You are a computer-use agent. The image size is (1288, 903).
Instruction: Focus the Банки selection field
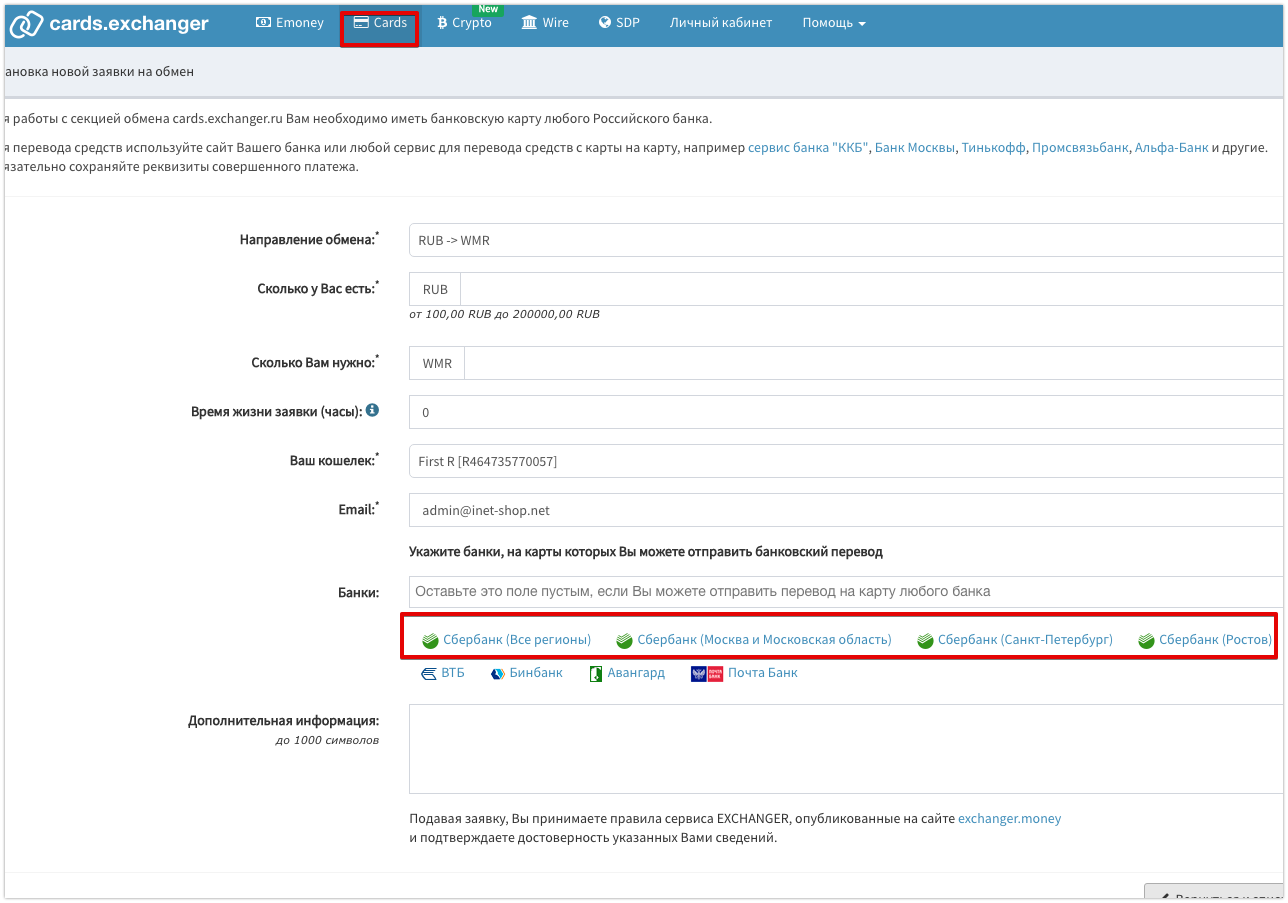coord(846,591)
